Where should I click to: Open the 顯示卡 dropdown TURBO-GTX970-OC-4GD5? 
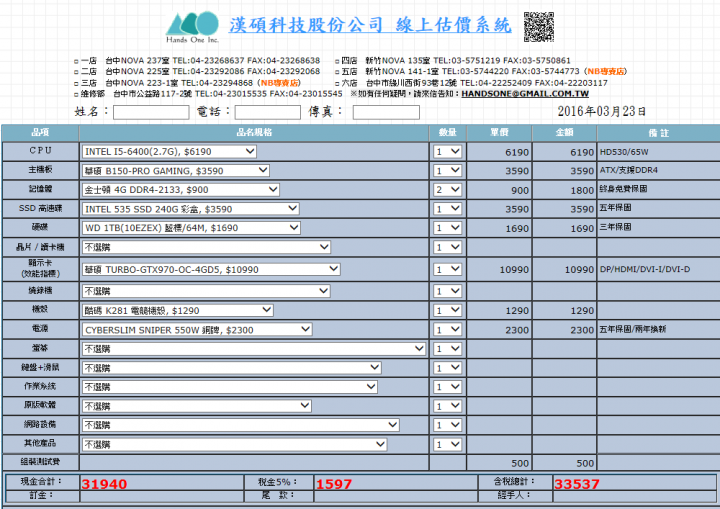pos(211,270)
